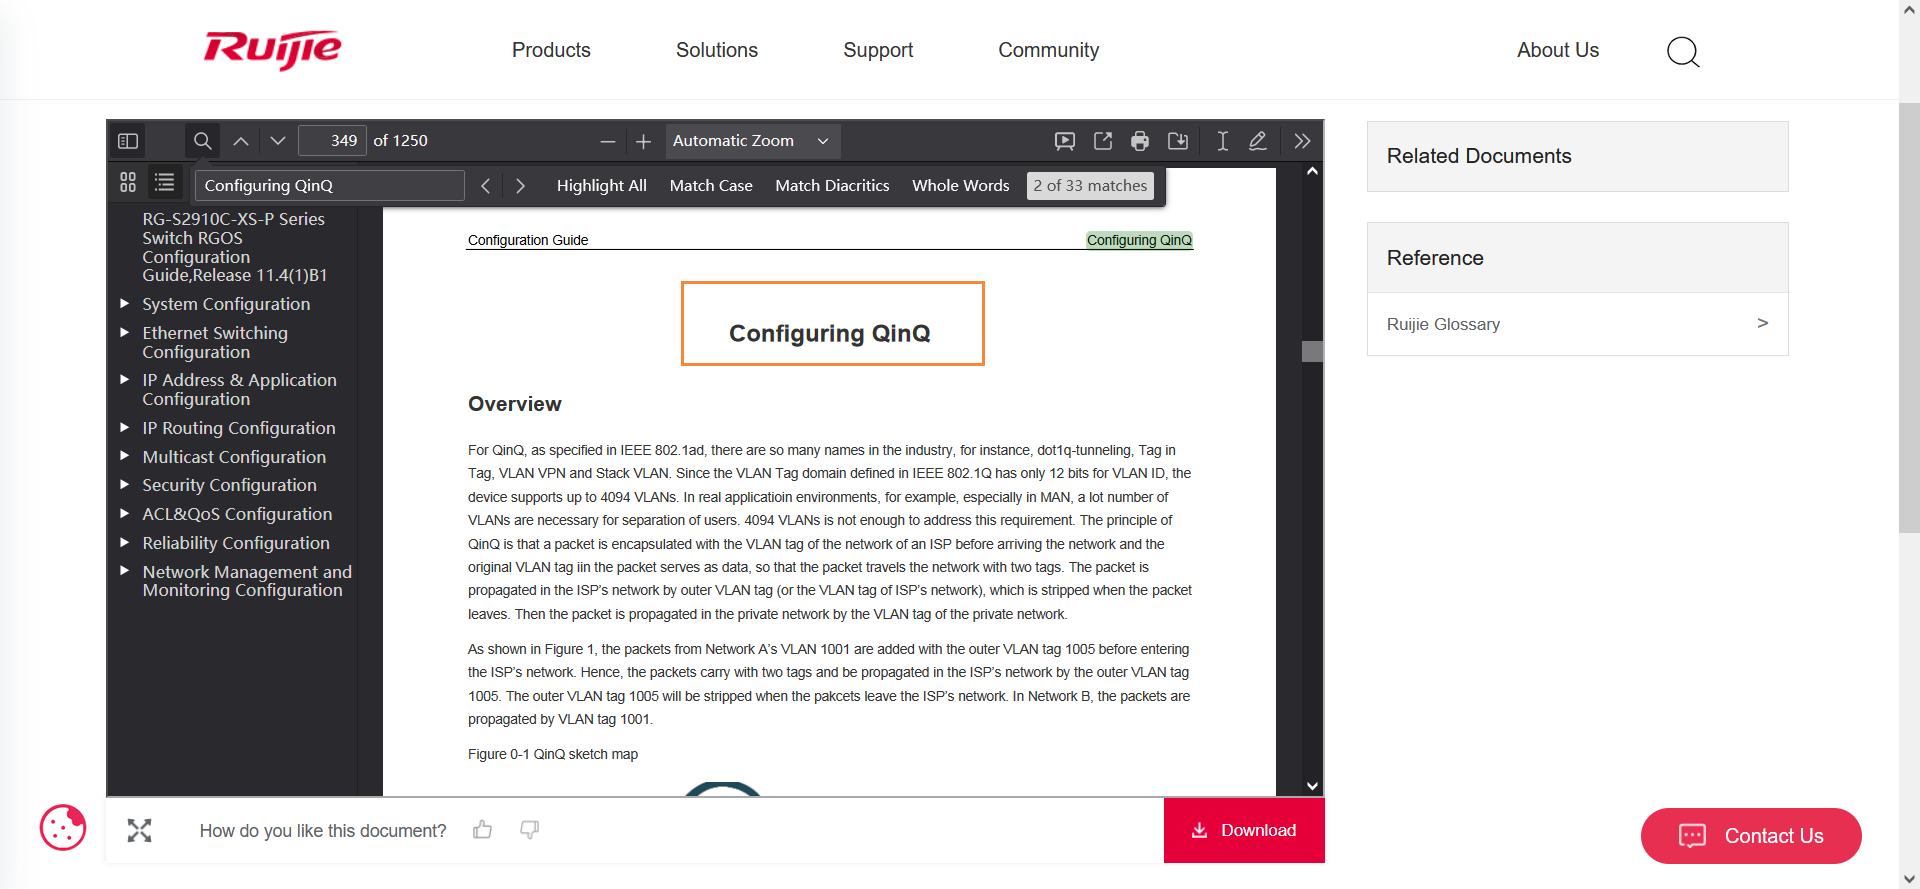Give thumbs down to document
This screenshot has width=1920, height=889.
tap(530, 830)
